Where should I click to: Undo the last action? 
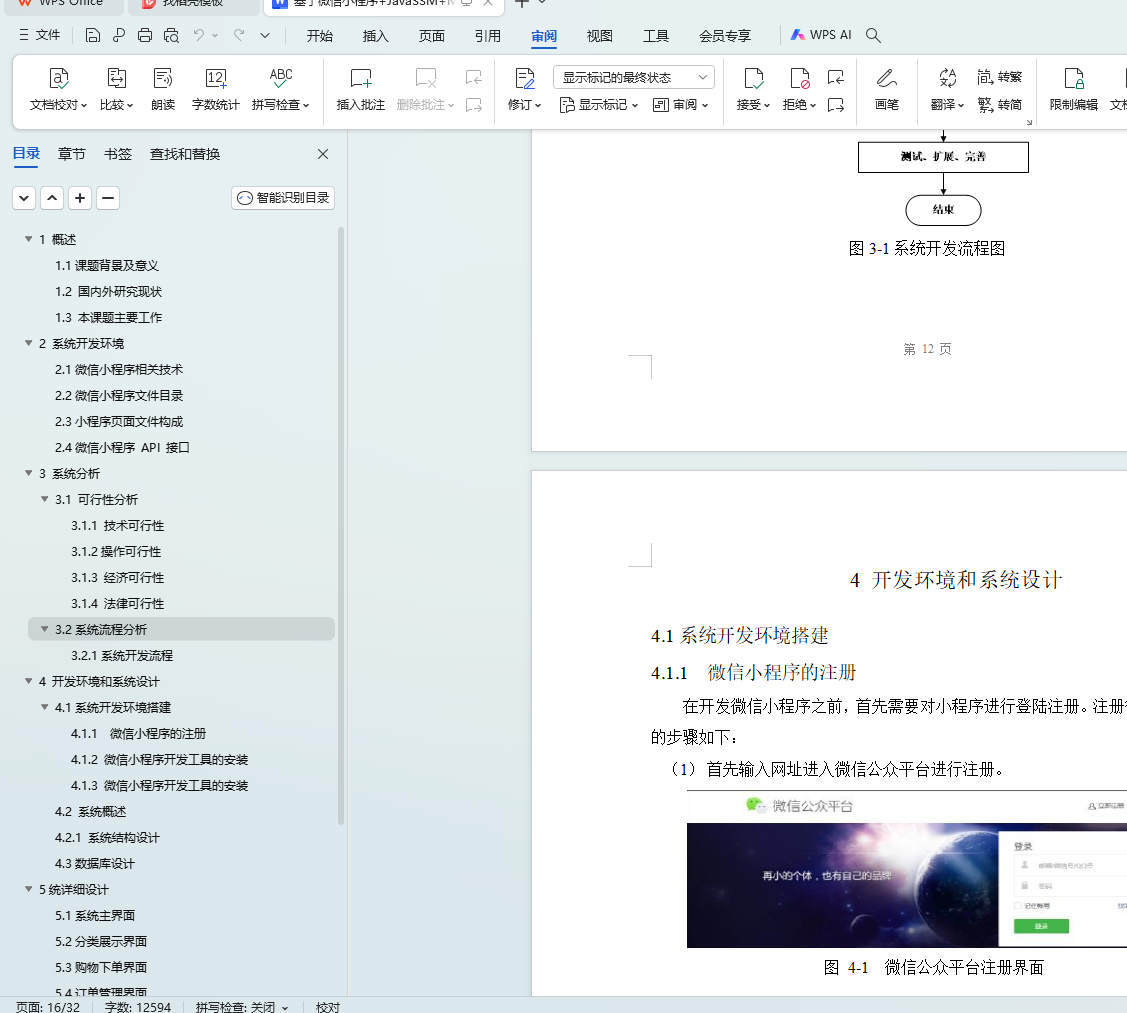[198, 35]
